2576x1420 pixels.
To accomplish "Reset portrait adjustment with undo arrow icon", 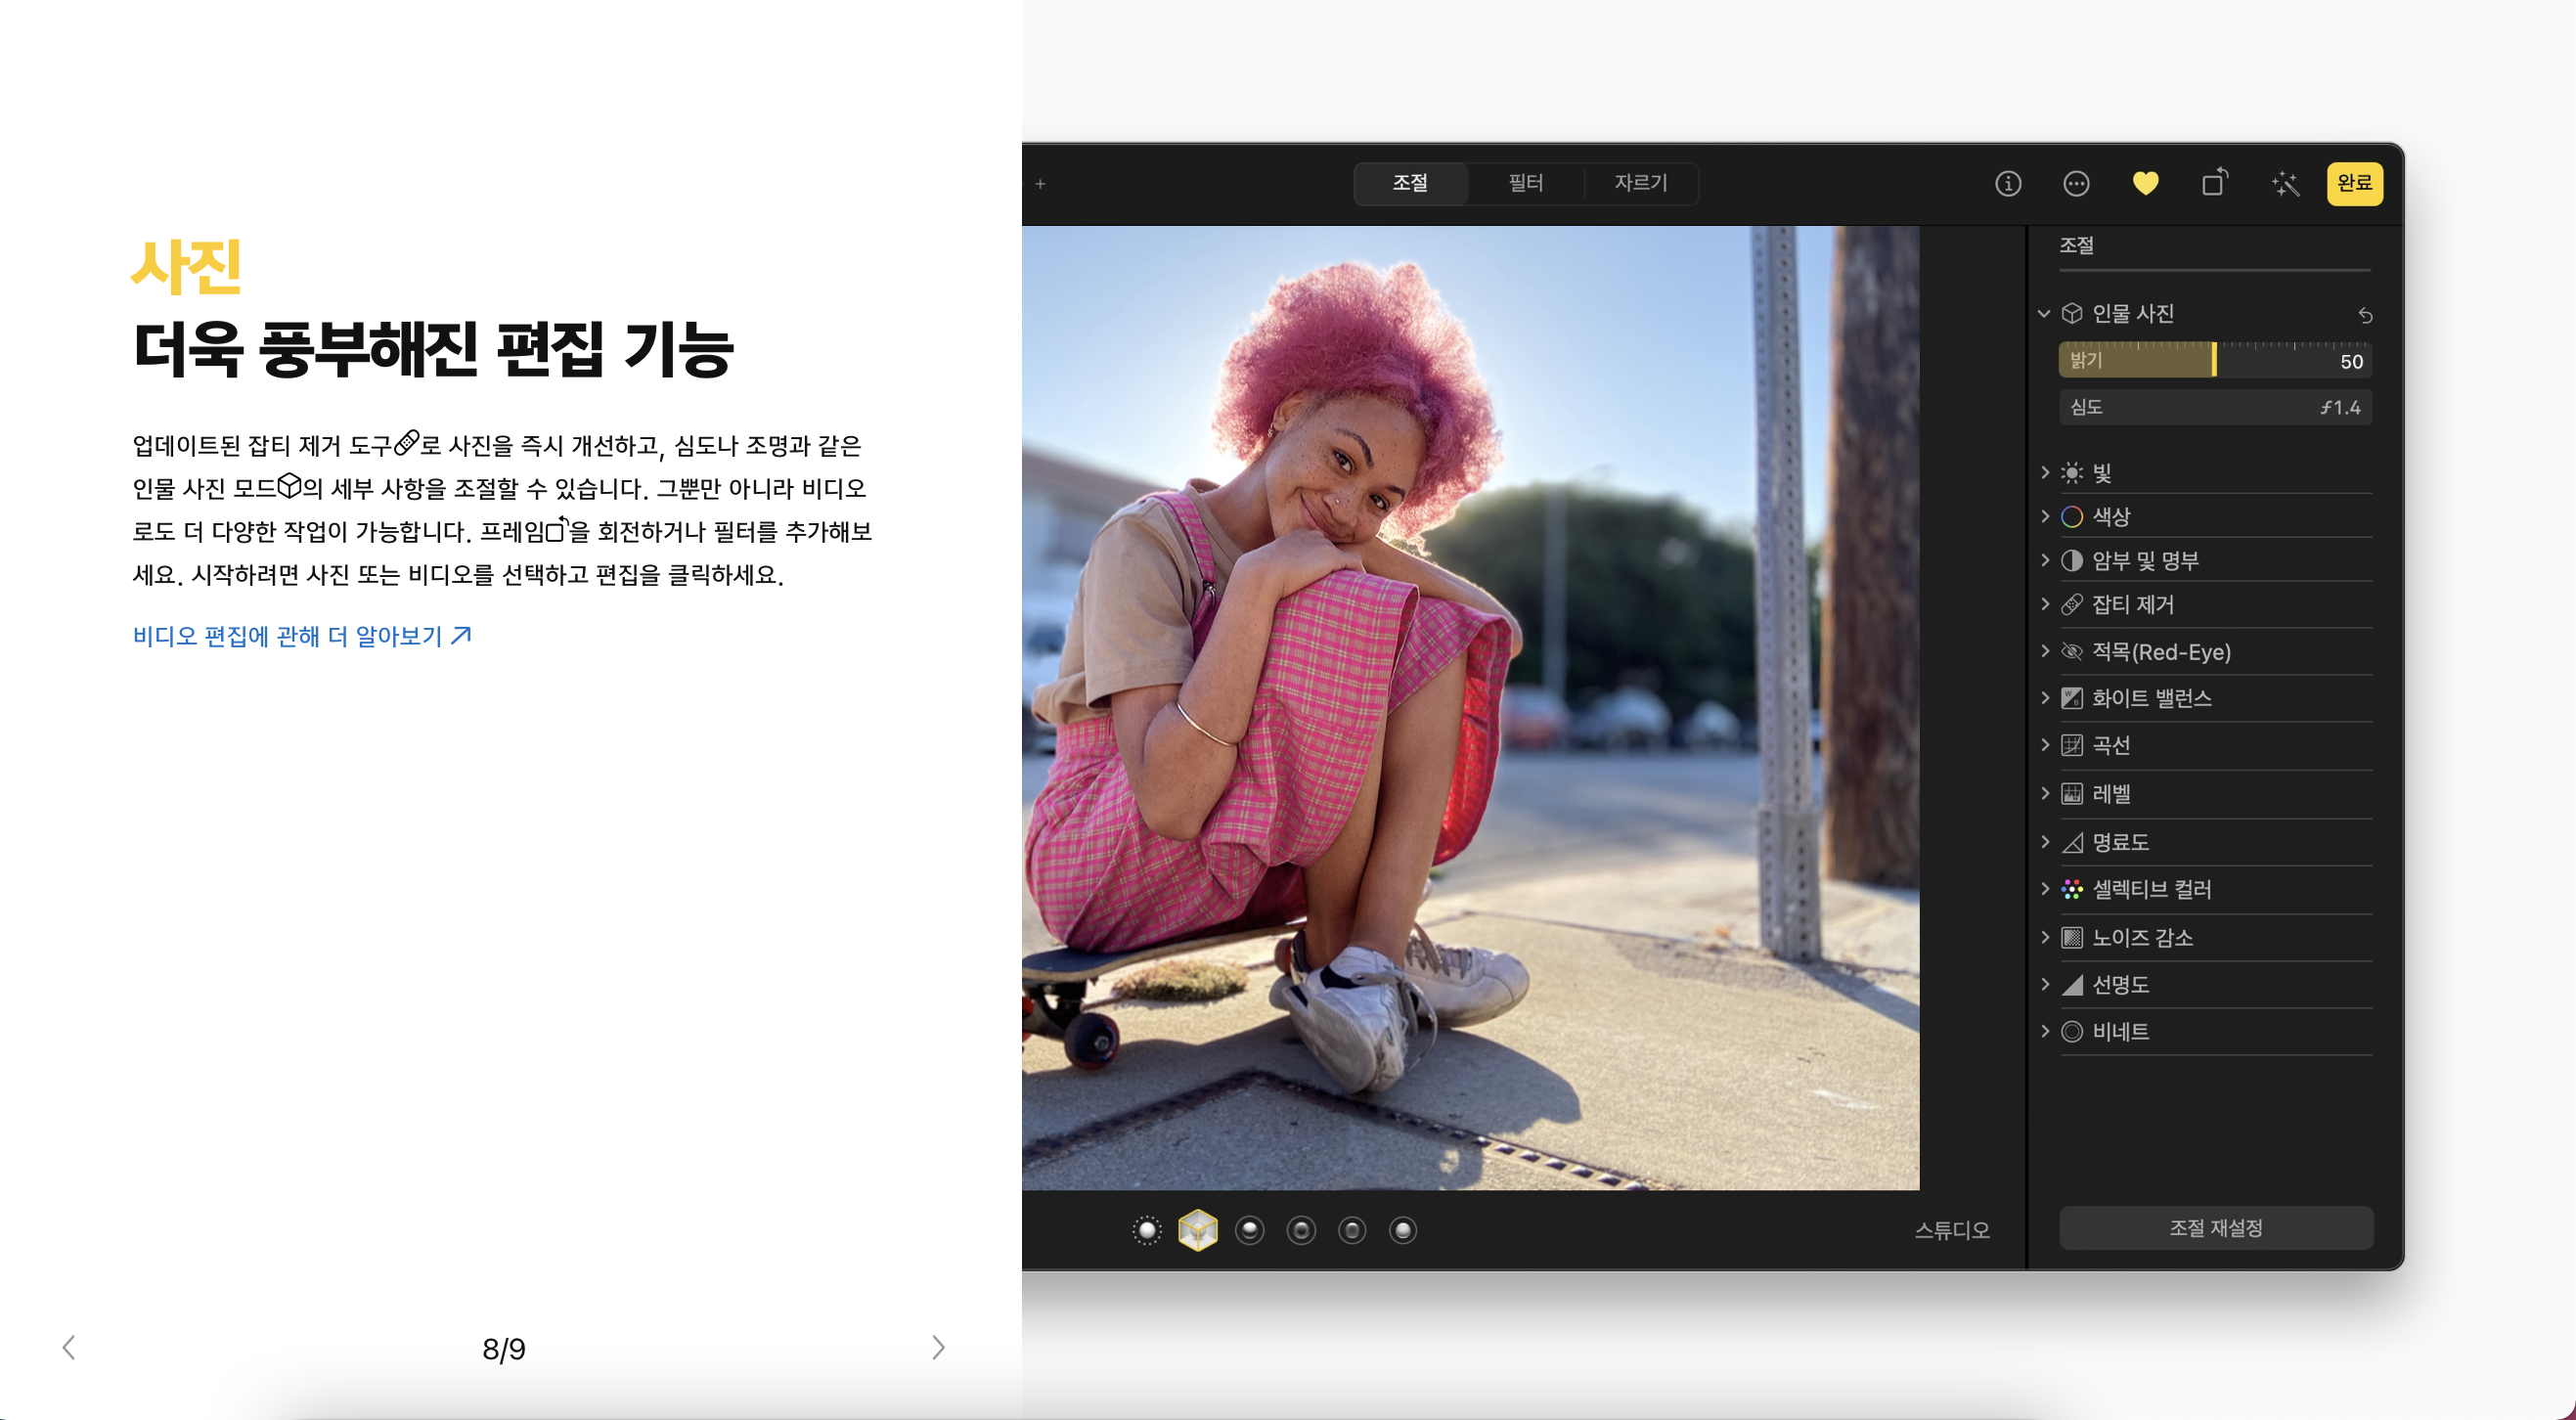I will pyautogui.click(x=2365, y=315).
